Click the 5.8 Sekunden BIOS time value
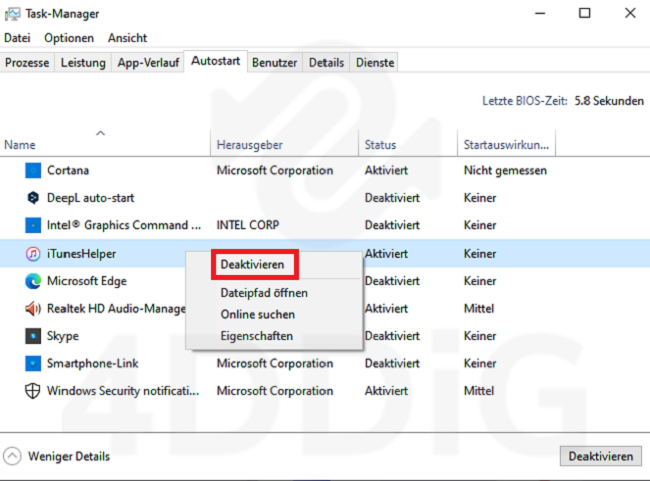 609,101
